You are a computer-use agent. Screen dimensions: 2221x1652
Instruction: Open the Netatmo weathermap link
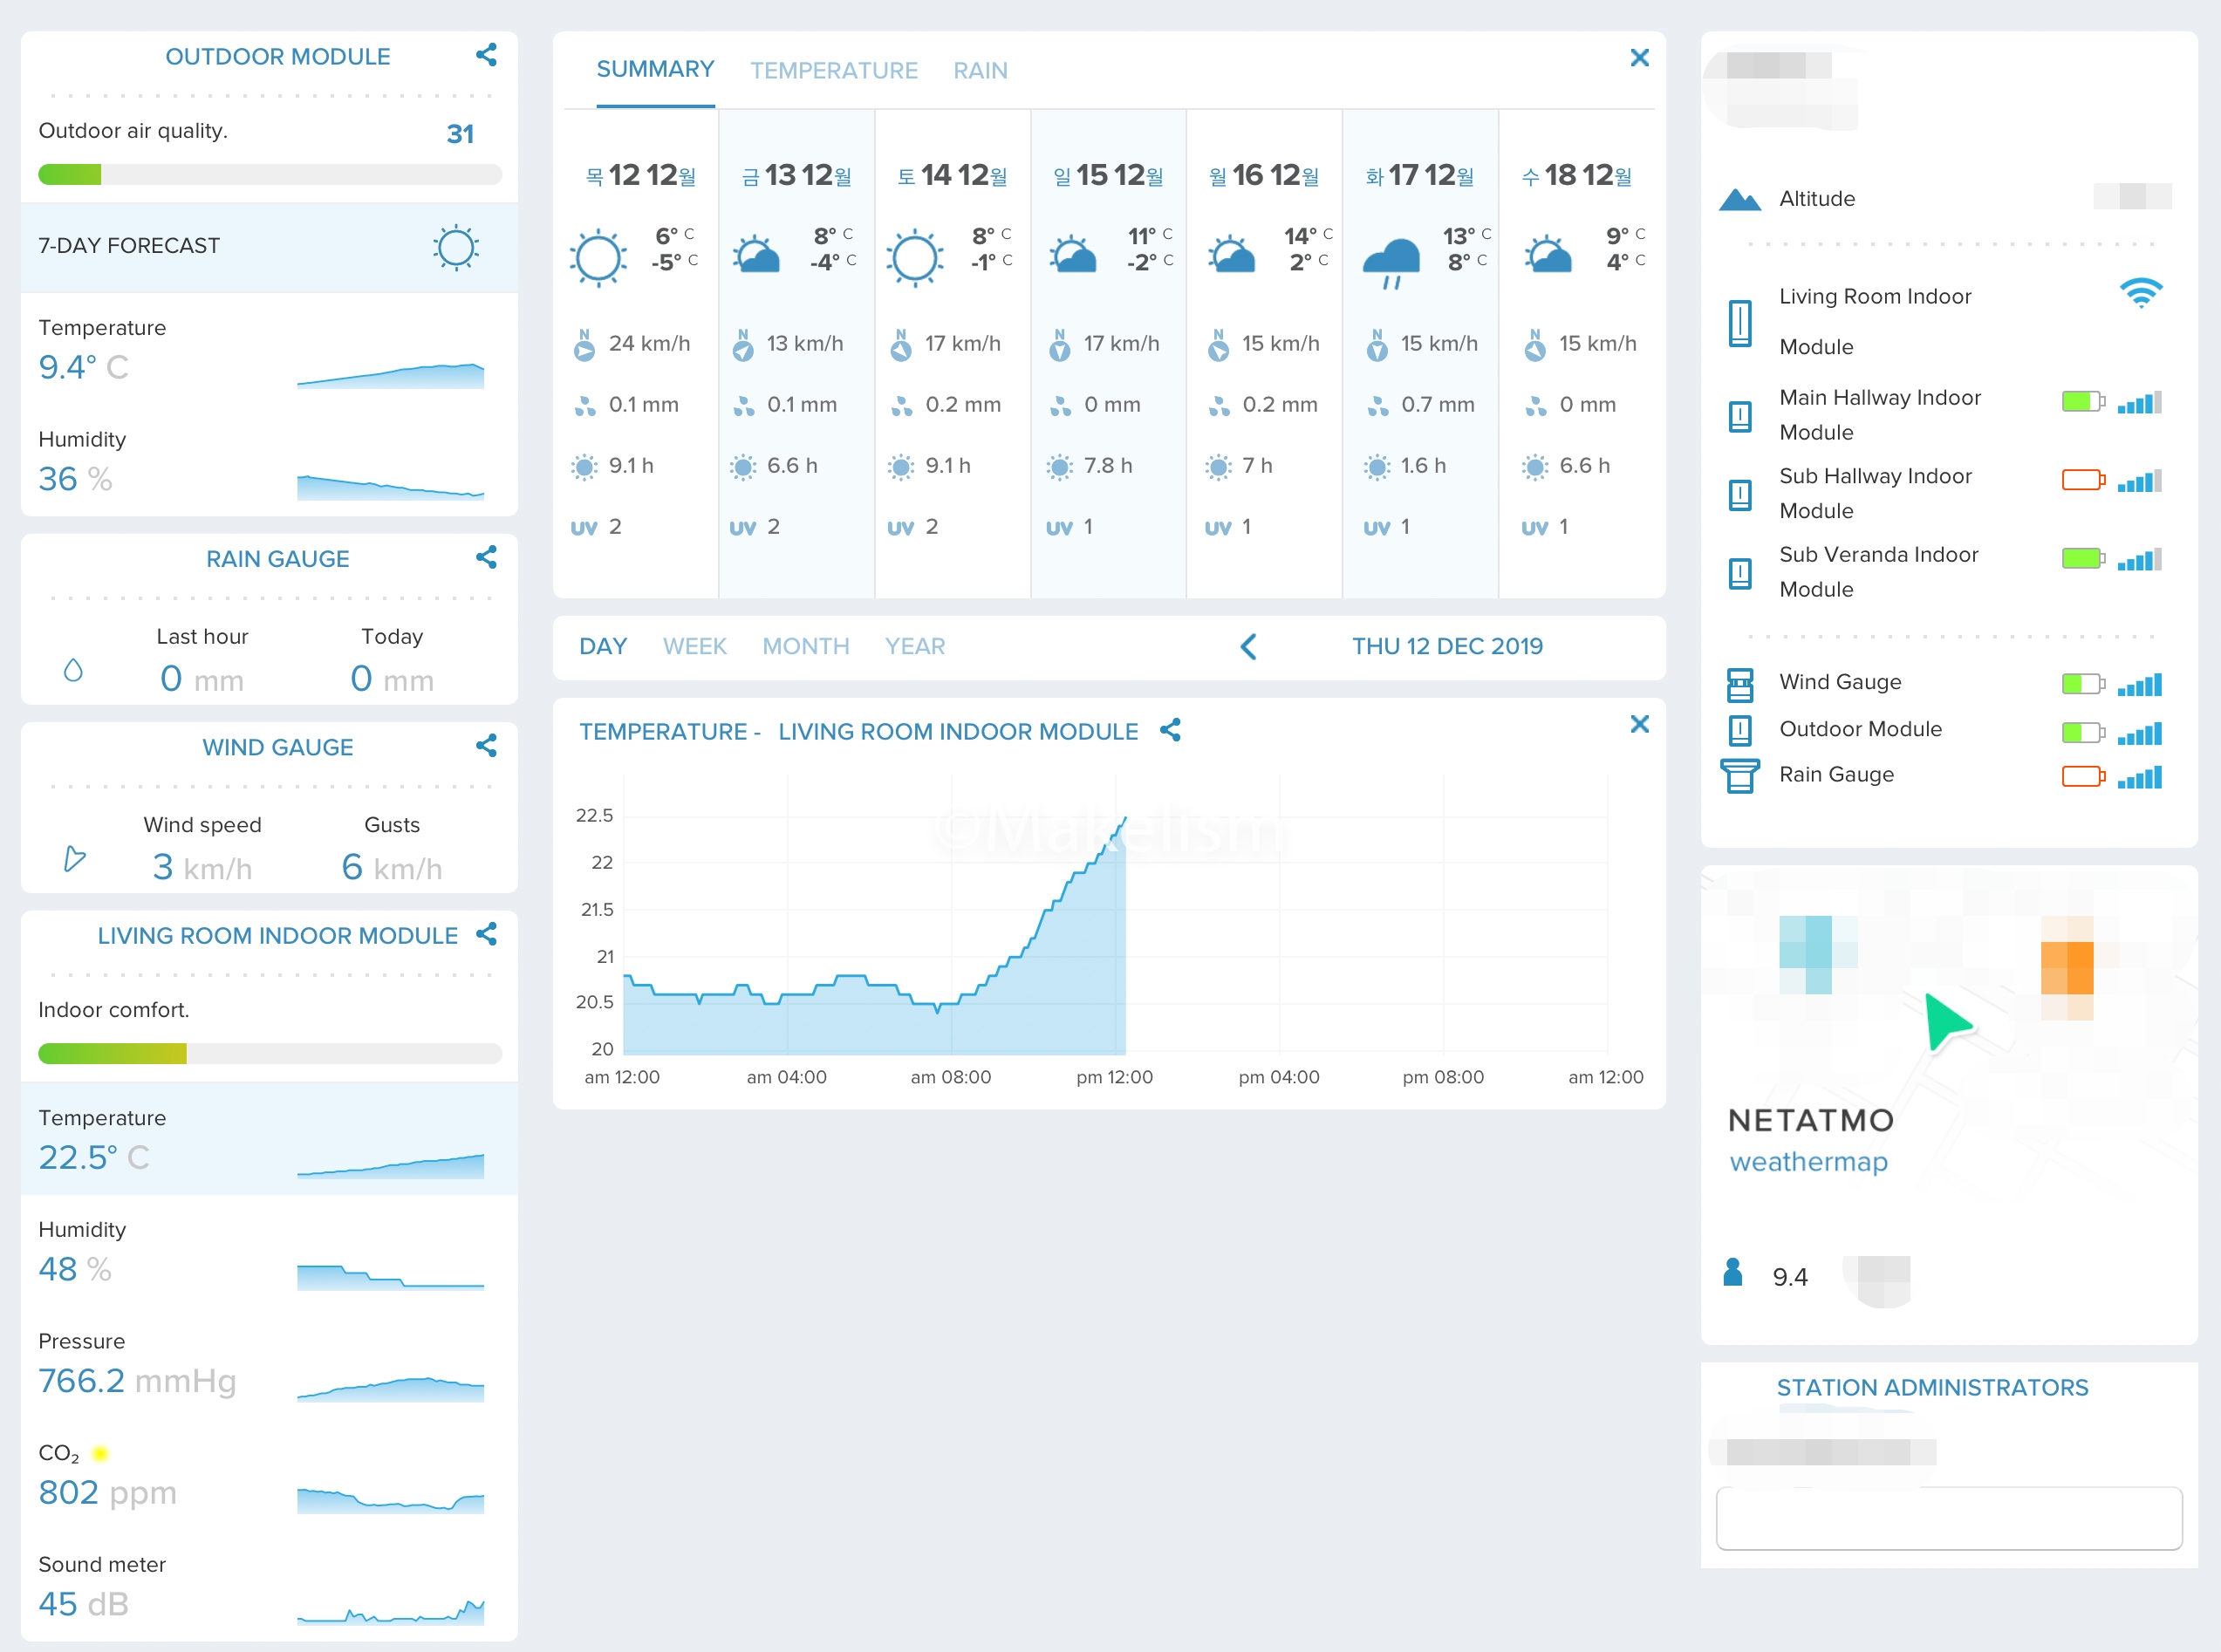(x=1808, y=1162)
